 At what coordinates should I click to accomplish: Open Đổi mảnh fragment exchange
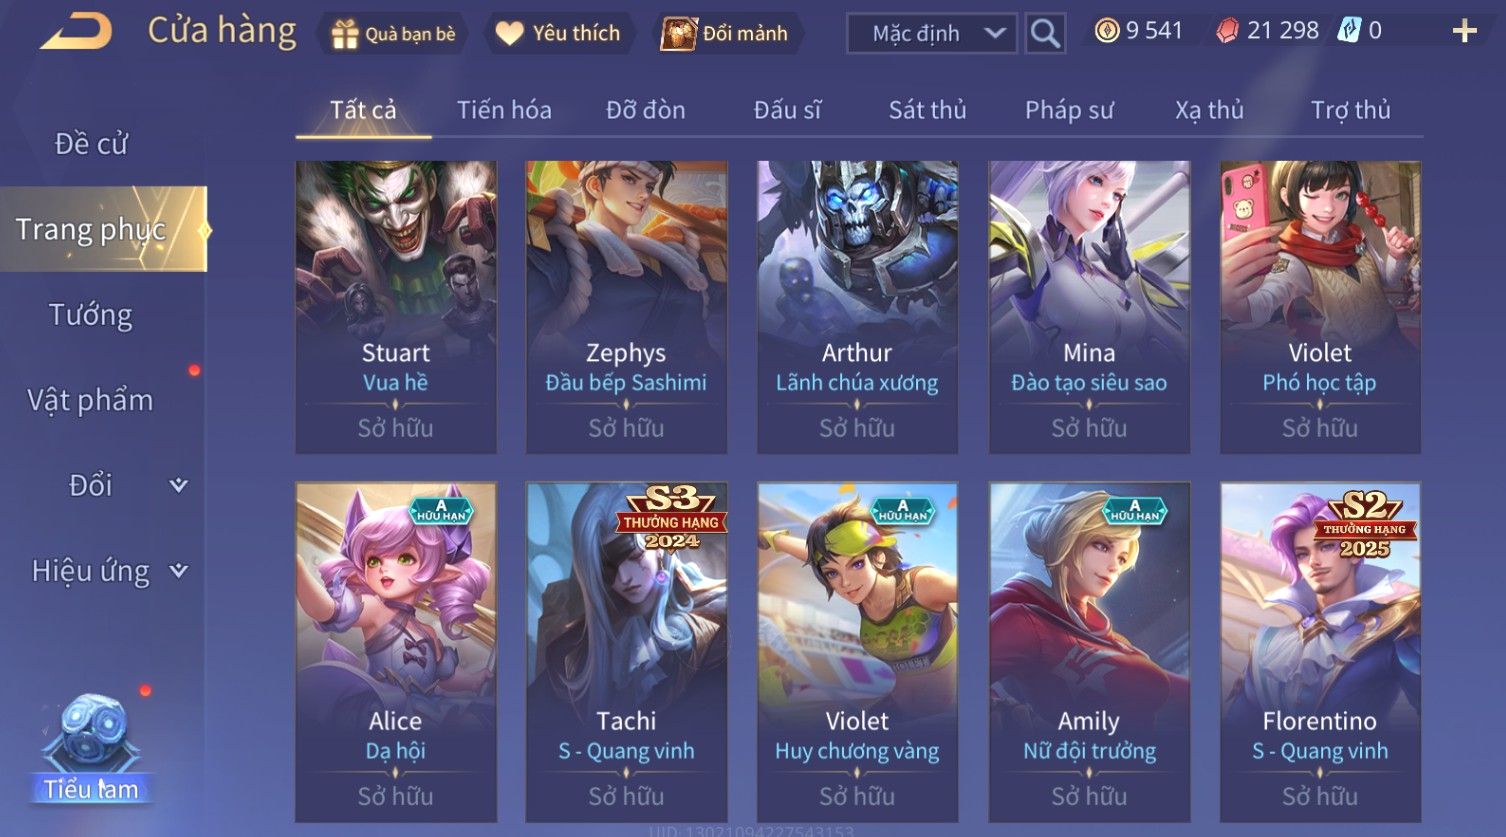pyautogui.click(x=724, y=33)
